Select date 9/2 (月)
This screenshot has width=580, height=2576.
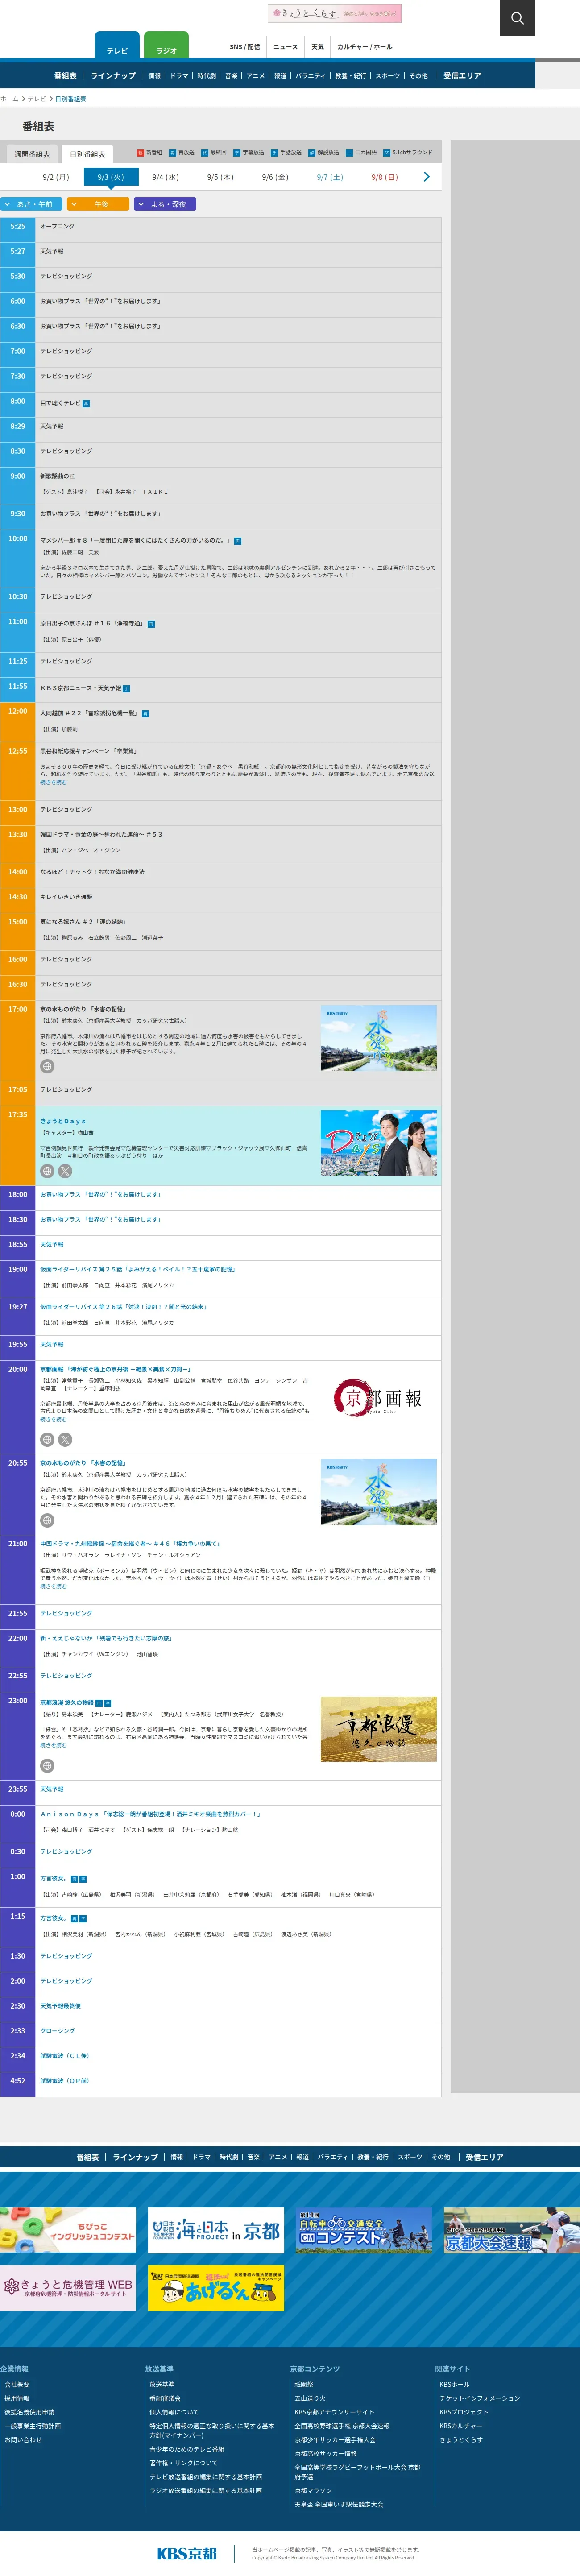56,177
